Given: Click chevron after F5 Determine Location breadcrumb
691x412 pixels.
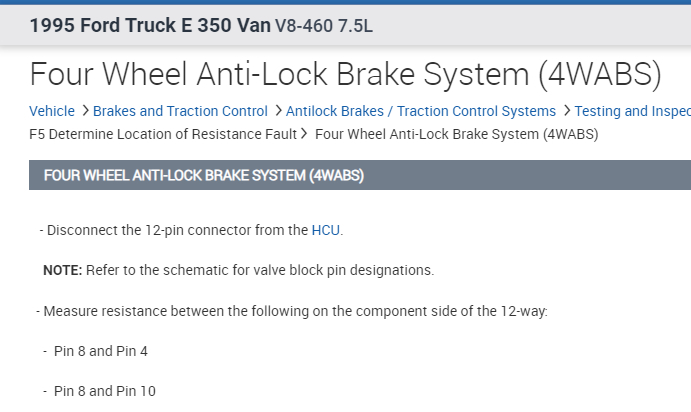Looking at the screenshot, I should coord(305,133).
